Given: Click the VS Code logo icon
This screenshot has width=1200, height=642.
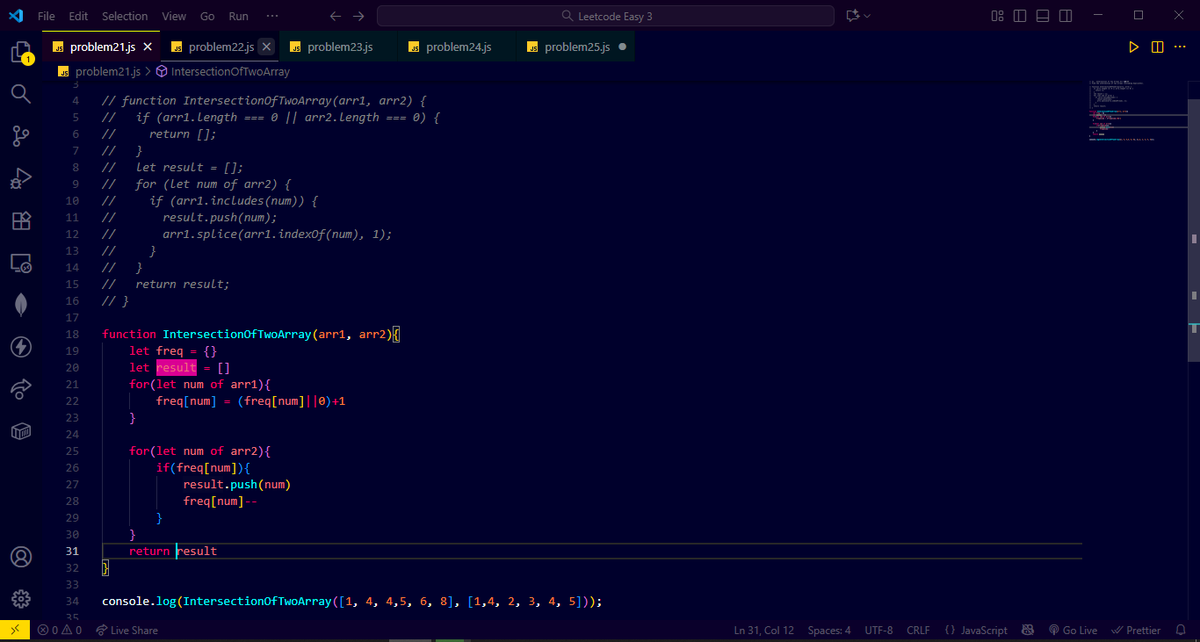Looking at the screenshot, I should click(15, 16).
